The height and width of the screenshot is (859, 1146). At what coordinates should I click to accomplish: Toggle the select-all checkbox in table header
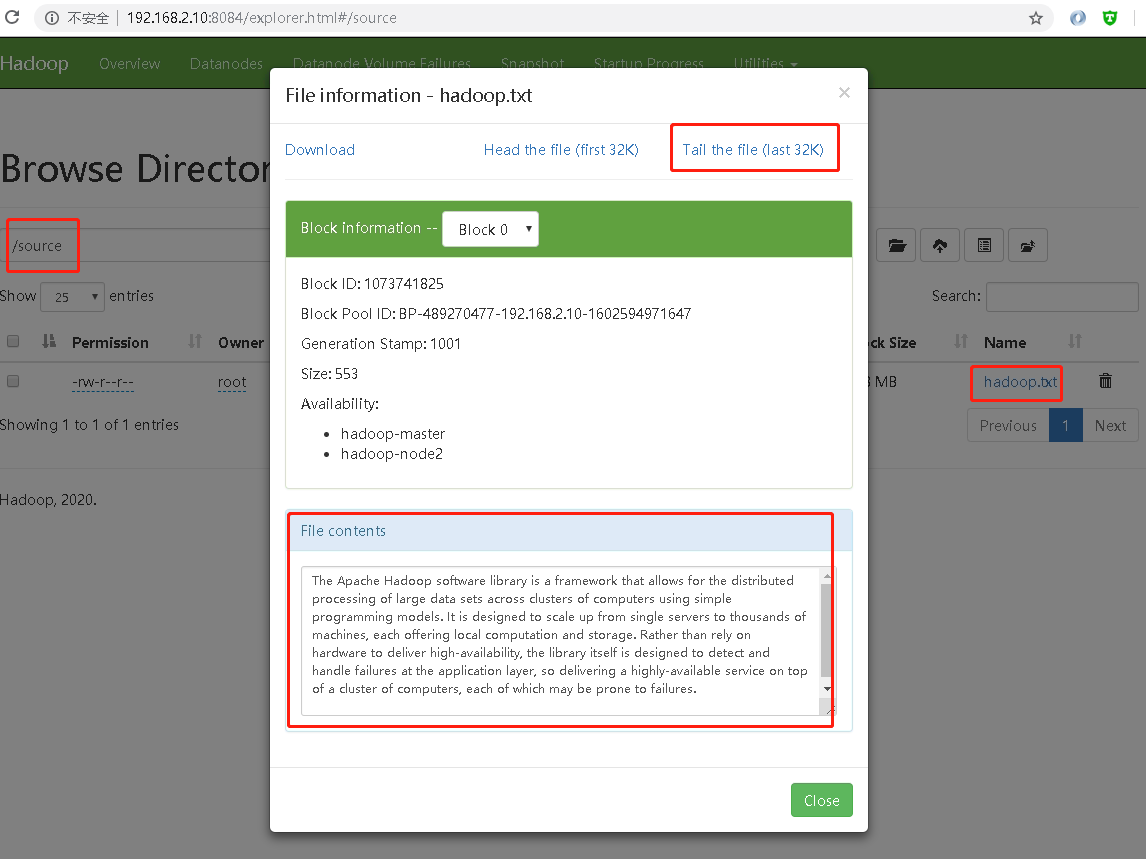click(x=13, y=341)
